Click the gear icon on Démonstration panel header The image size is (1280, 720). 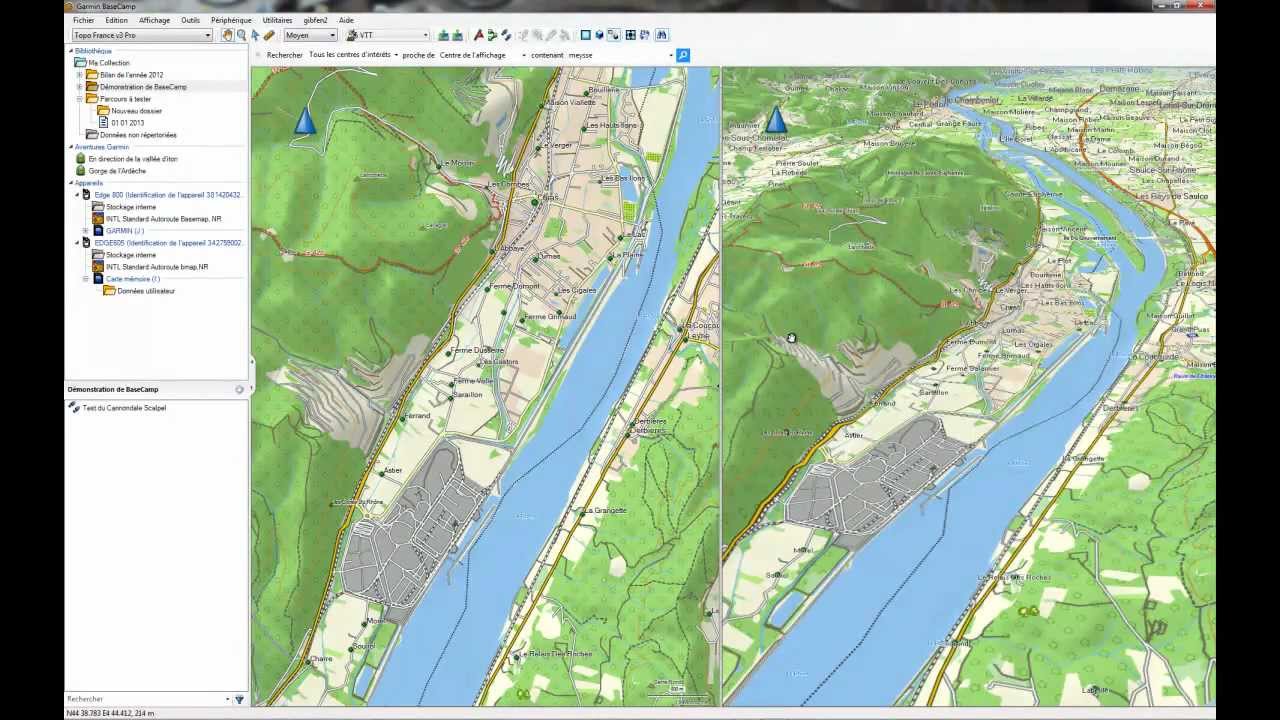(x=240, y=389)
